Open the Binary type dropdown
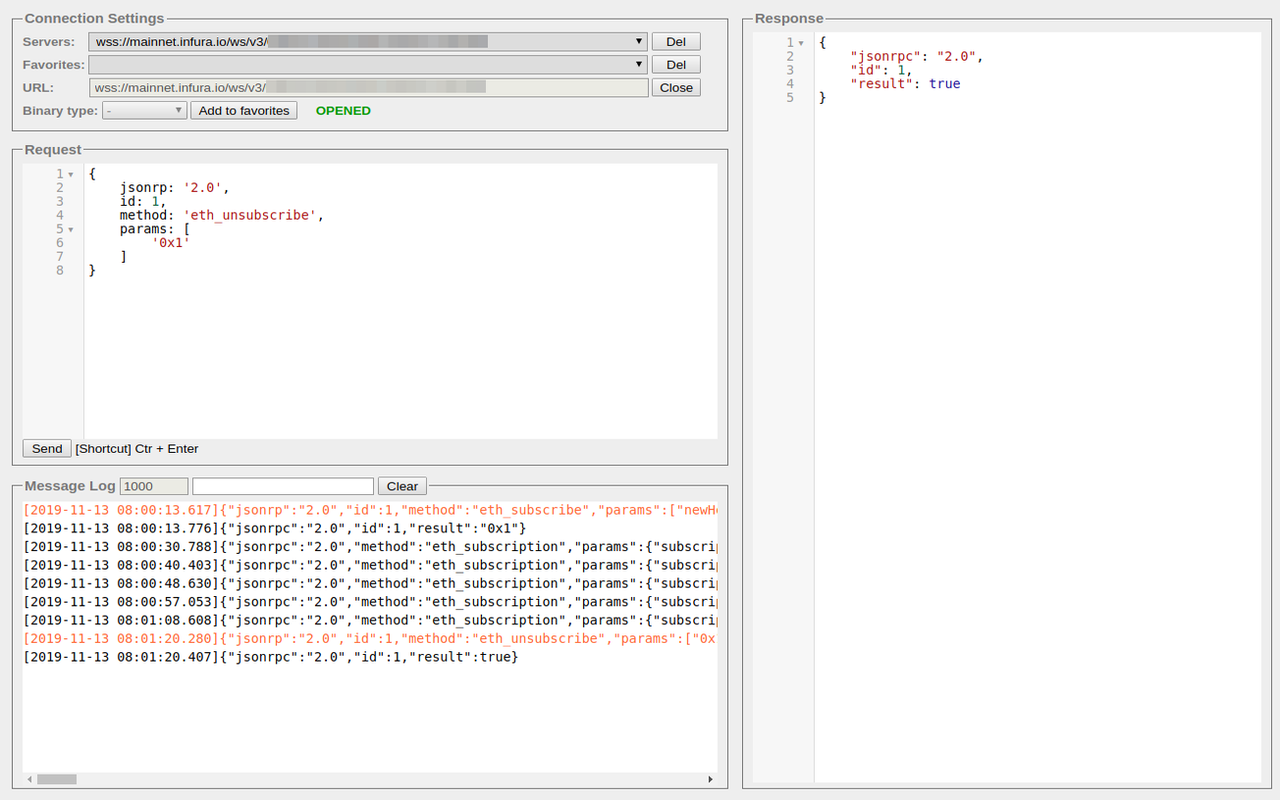The width and height of the screenshot is (1280, 800). (x=145, y=110)
